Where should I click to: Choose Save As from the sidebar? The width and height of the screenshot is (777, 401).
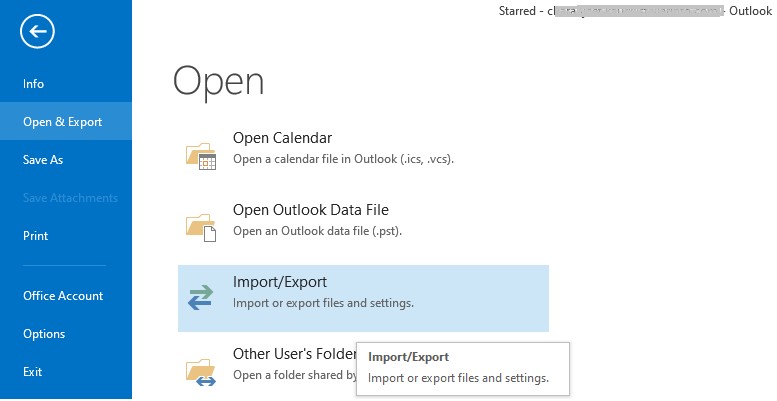[x=43, y=160]
